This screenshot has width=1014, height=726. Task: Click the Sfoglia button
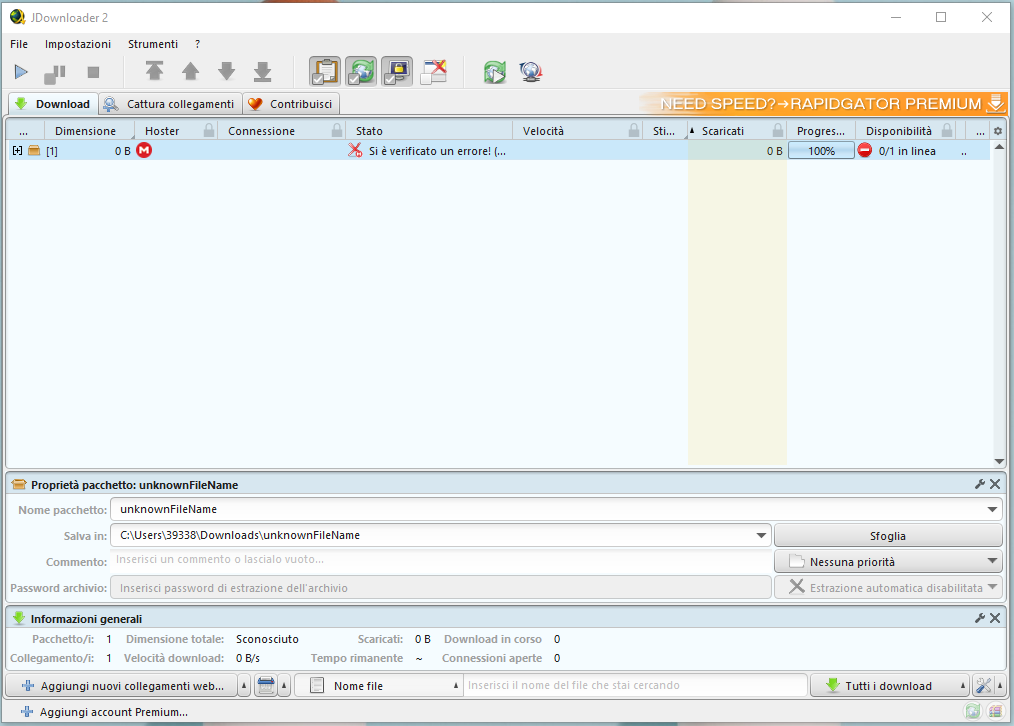[888, 536]
